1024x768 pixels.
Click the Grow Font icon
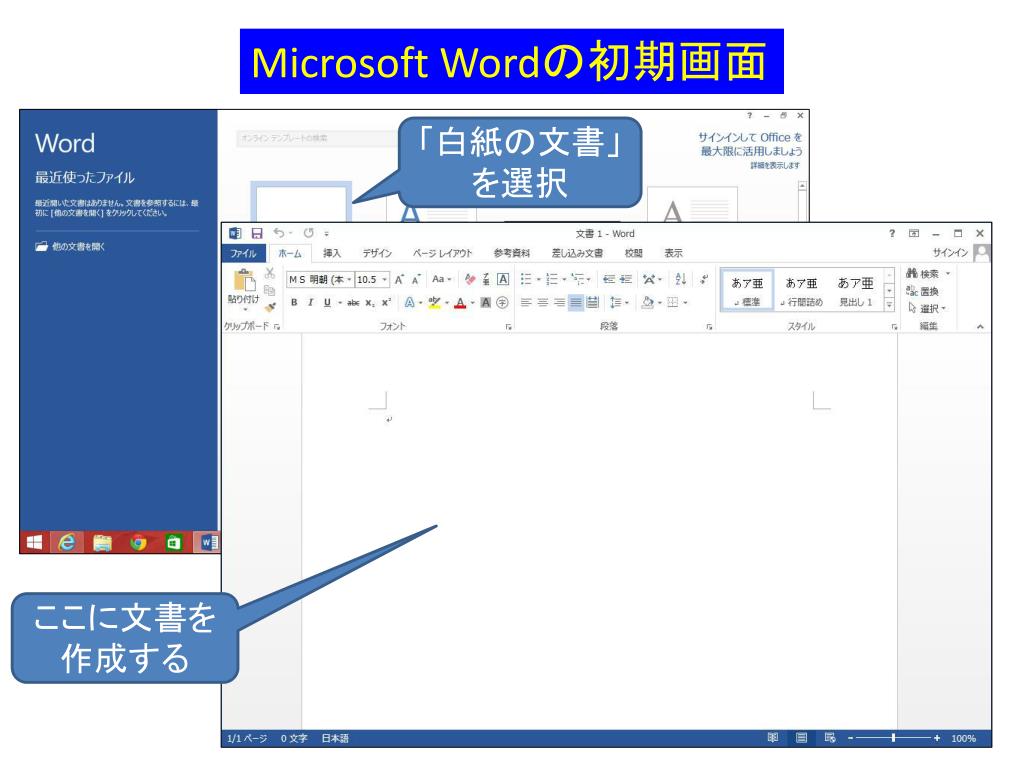pos(399,280)
